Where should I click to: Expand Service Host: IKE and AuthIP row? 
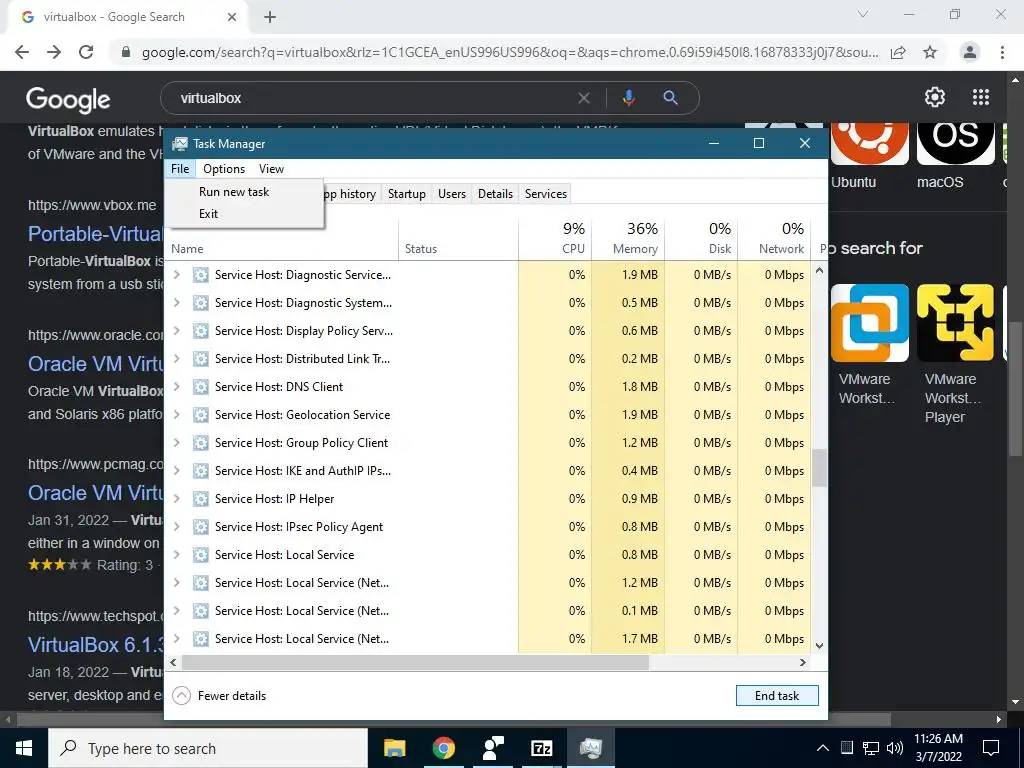(176, 471)
